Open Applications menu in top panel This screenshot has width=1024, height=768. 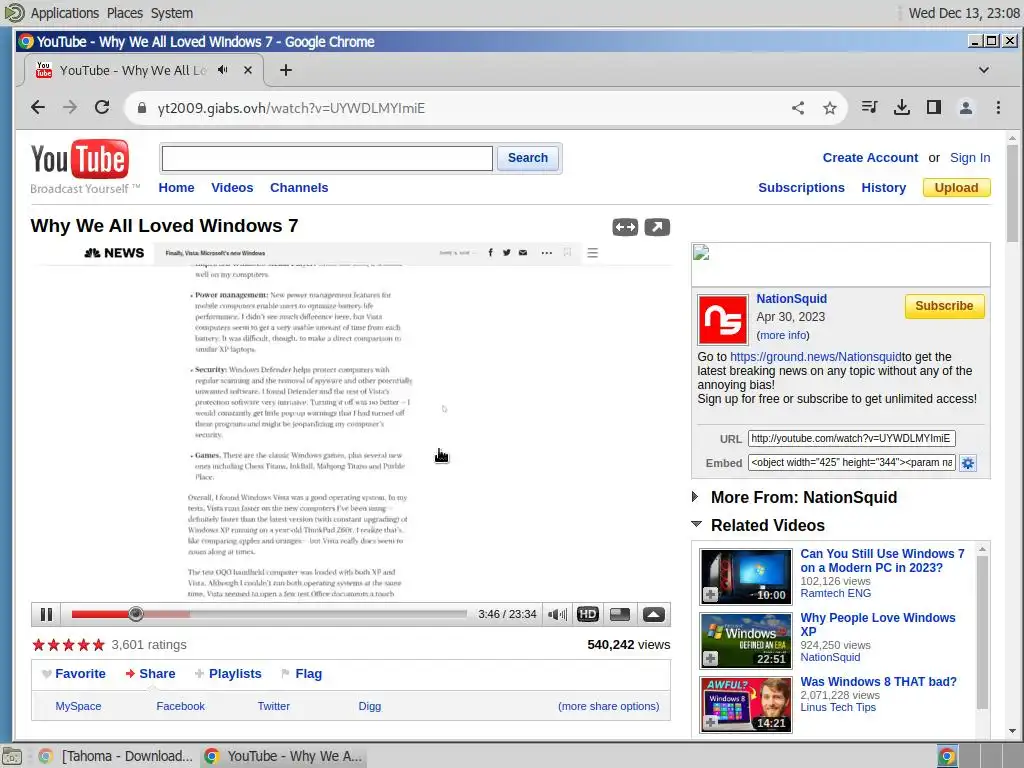pos(65,13)
